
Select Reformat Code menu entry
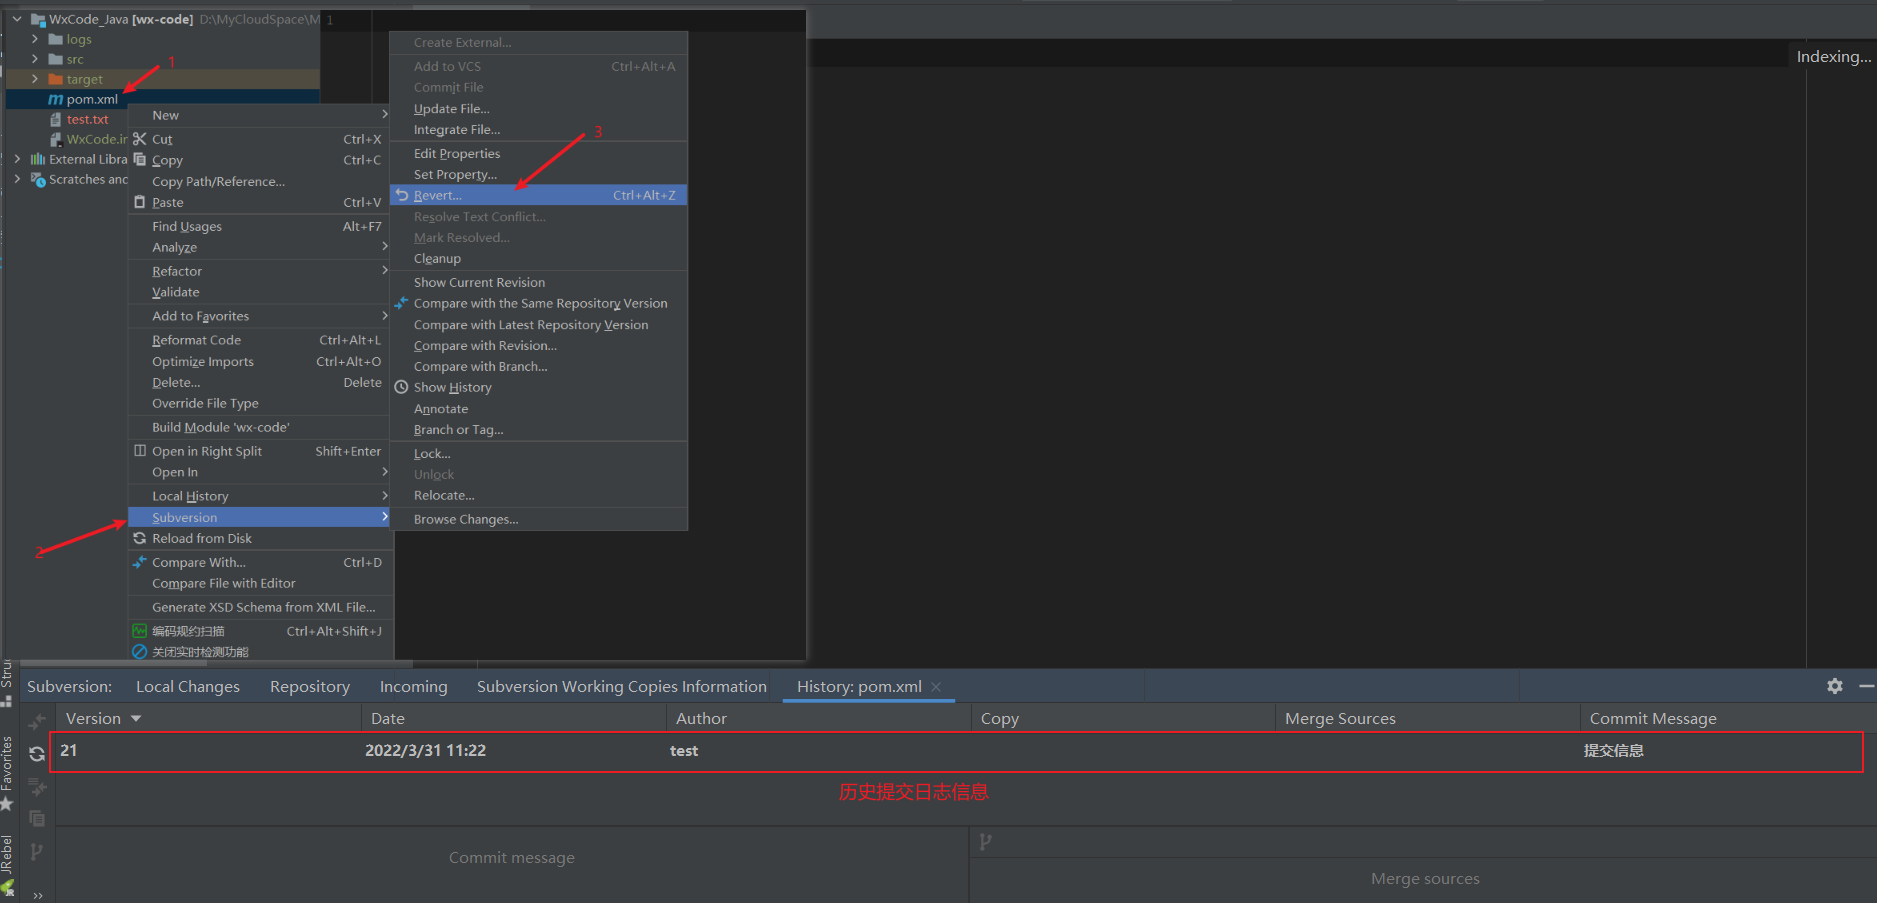260,340
